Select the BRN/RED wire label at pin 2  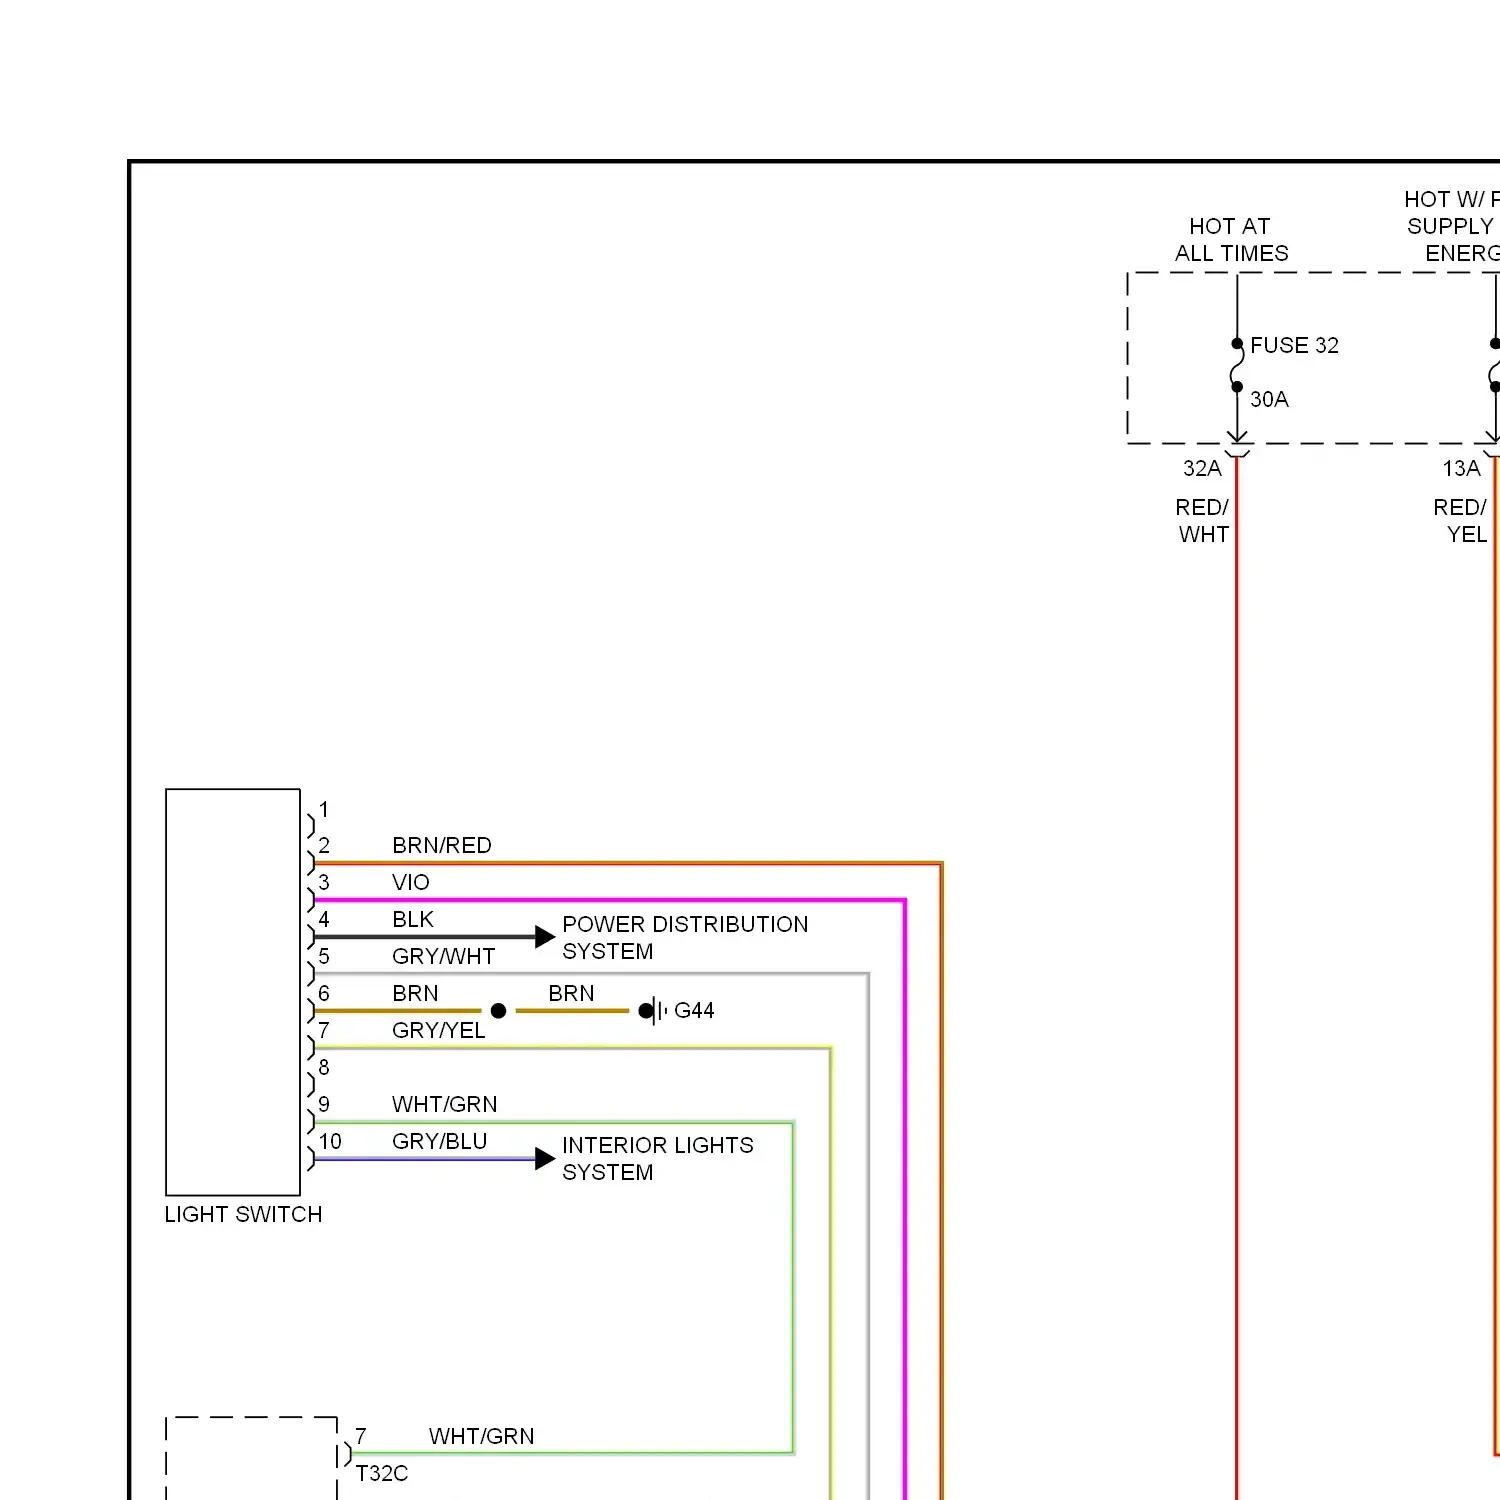442,845
